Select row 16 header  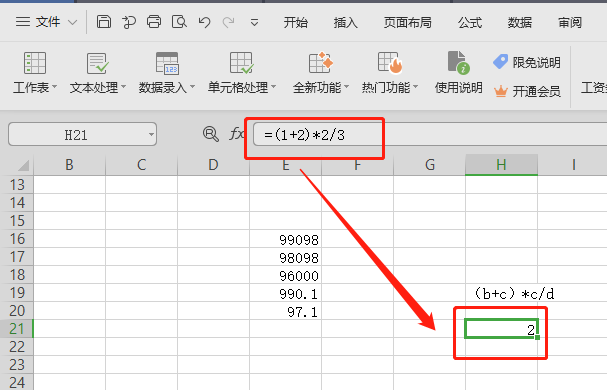17,239
